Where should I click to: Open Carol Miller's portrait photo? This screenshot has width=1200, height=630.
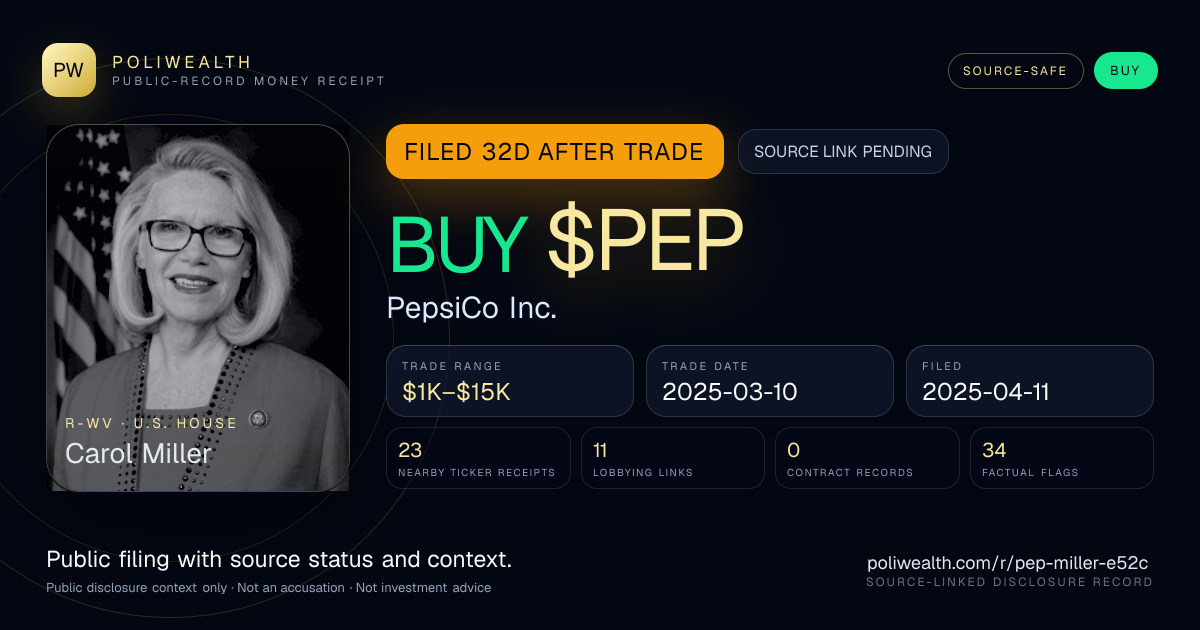click(x=198, y=308)
